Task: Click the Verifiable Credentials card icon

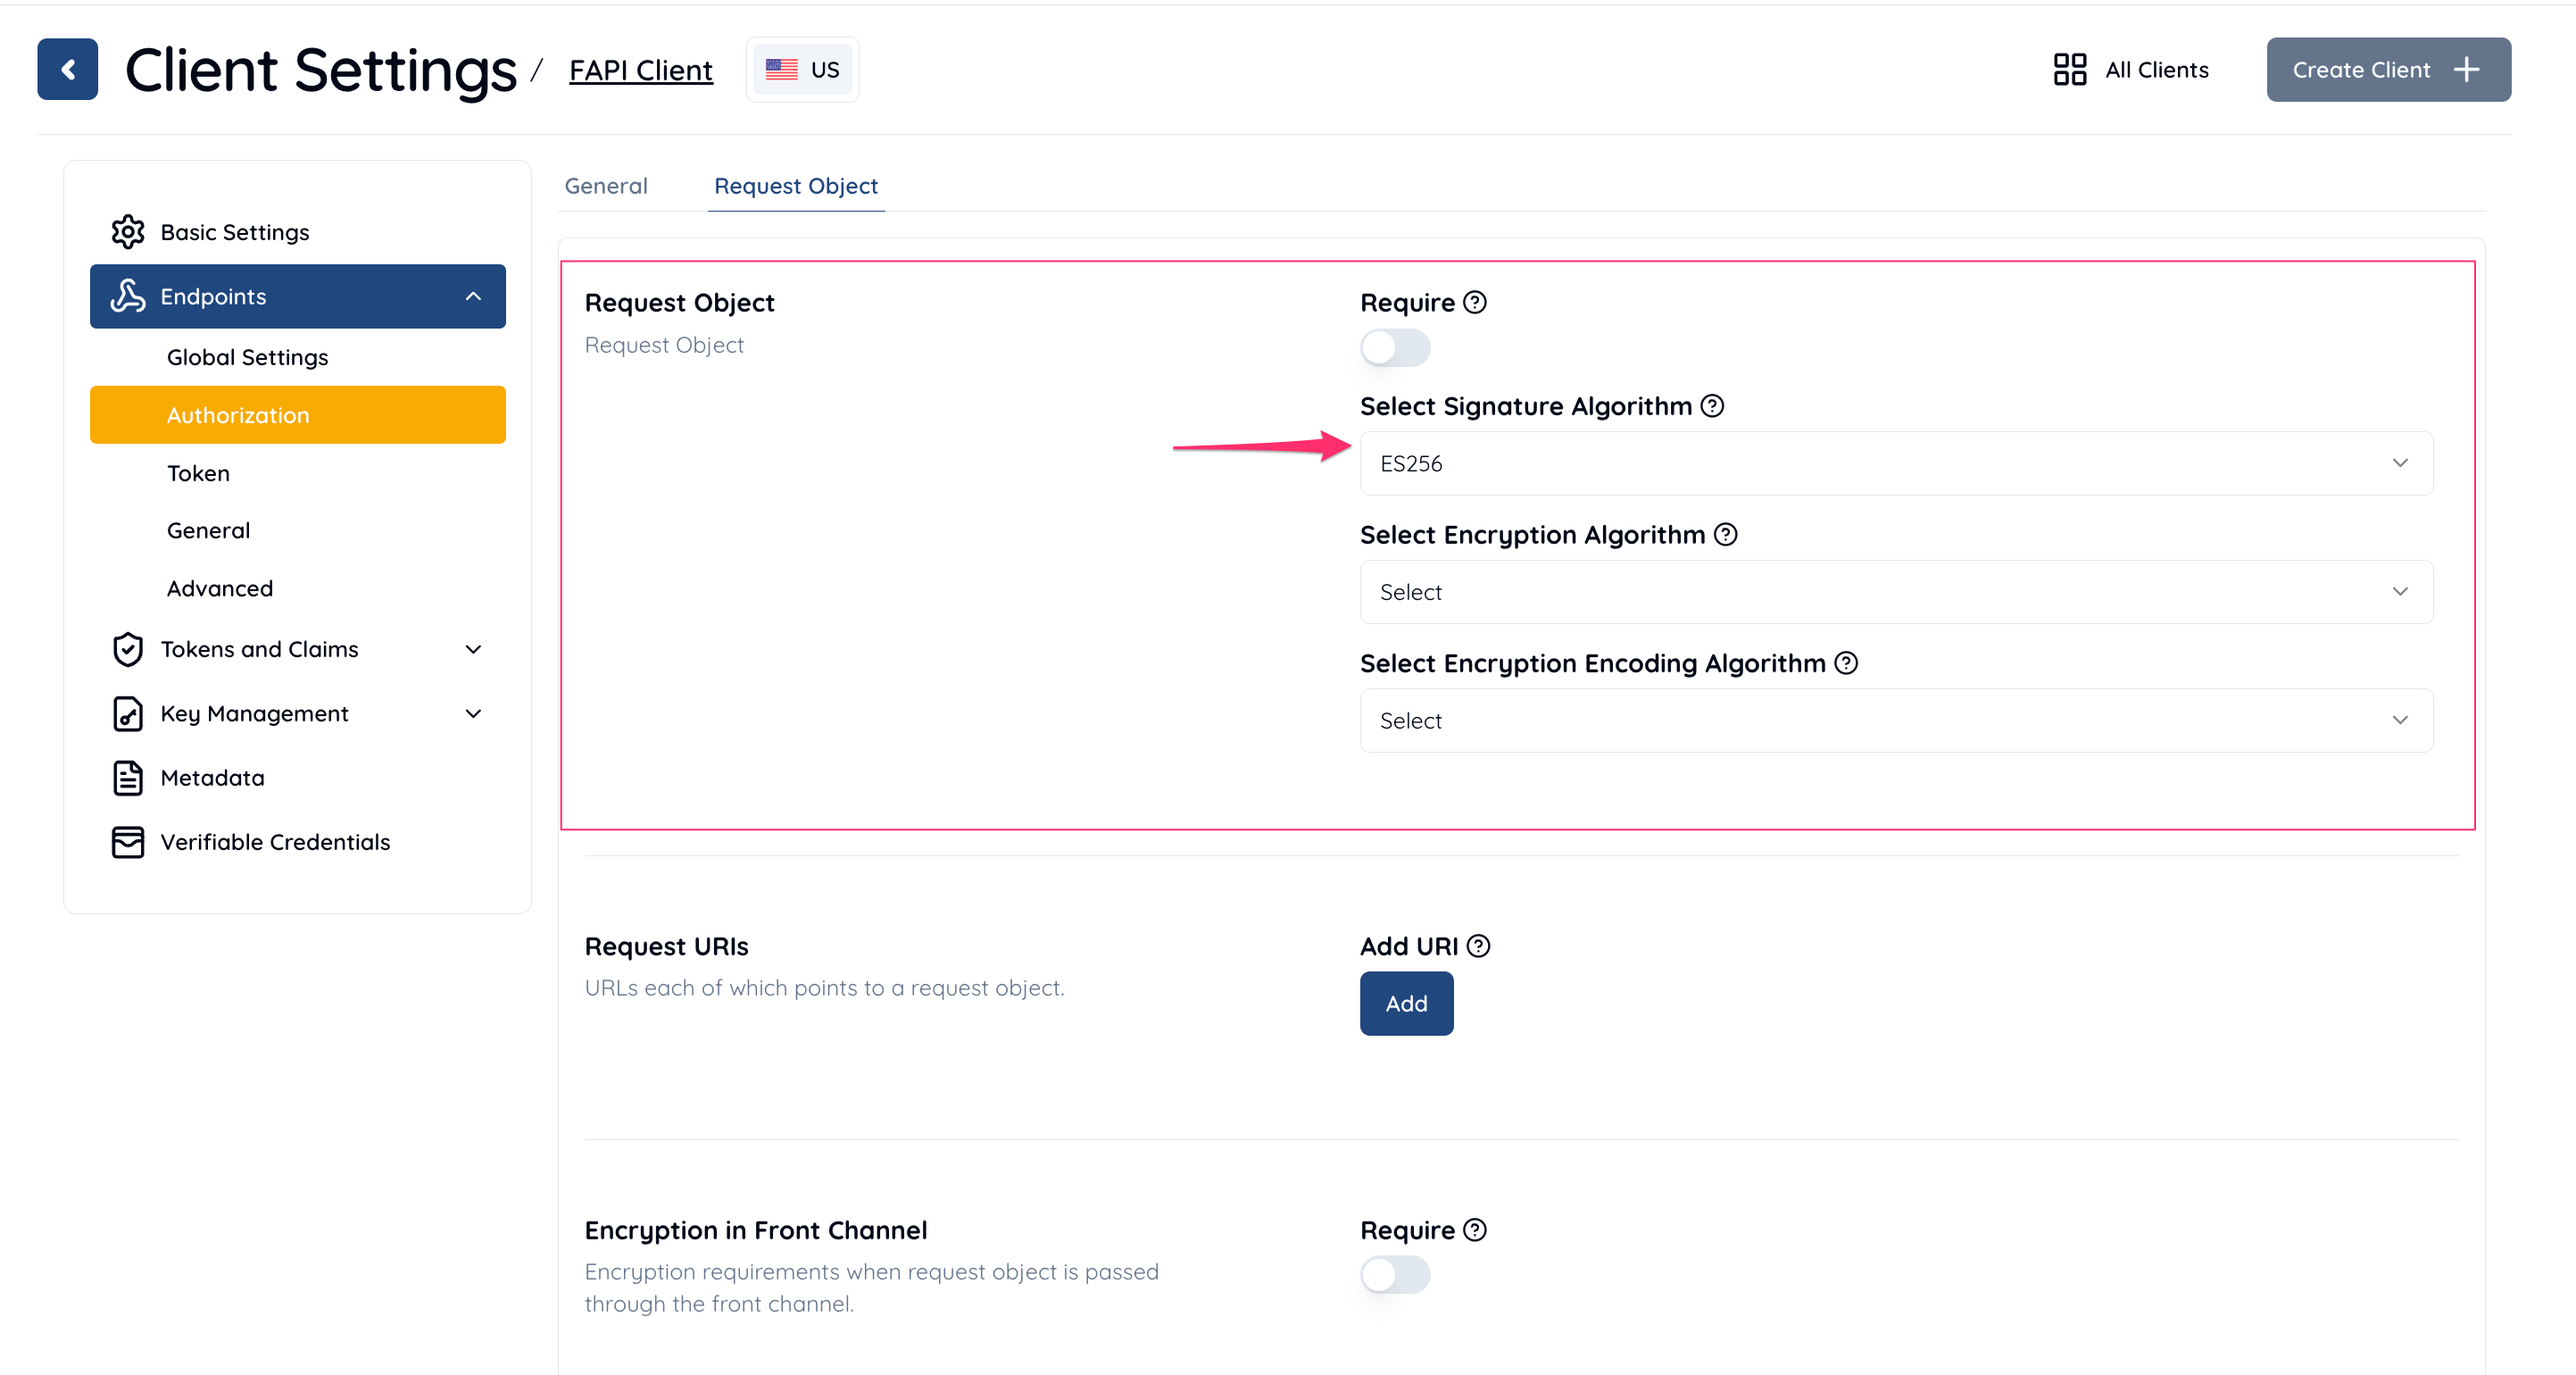Action: click(x=128, y=842)
